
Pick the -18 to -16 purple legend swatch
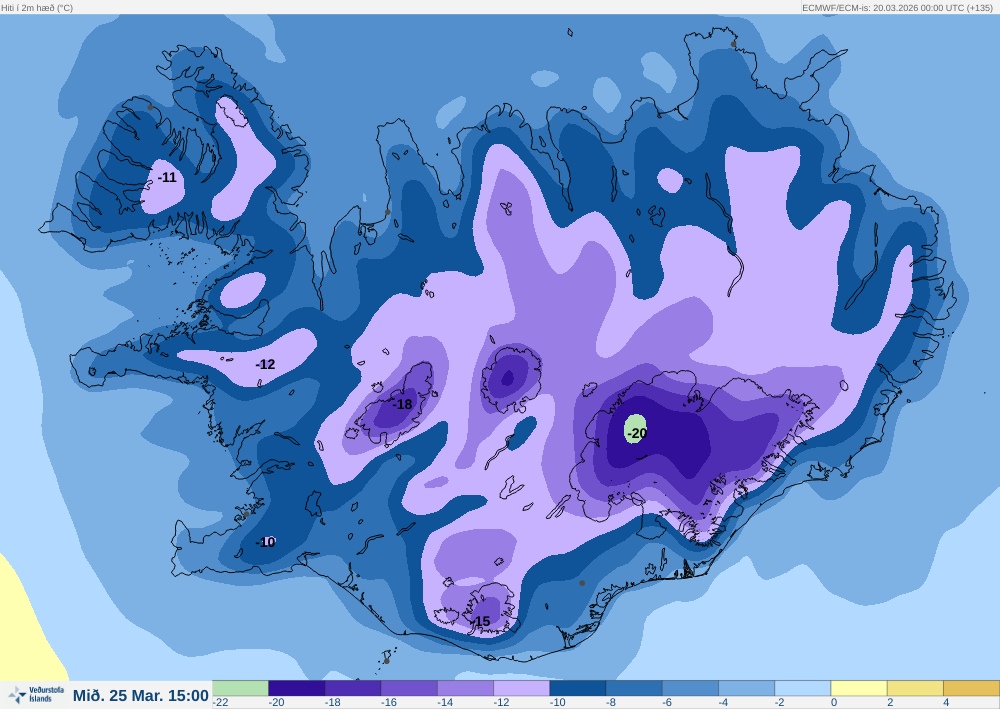click(x=353, y=688)
